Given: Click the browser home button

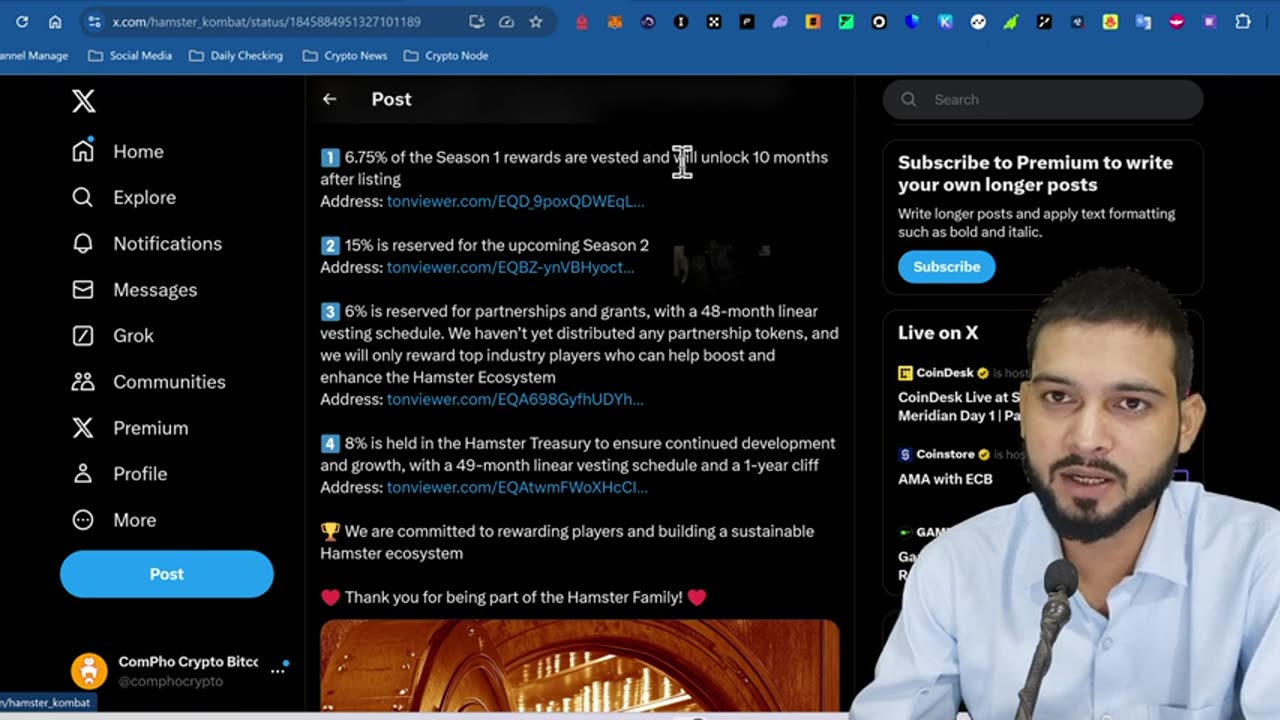Looking at the screenshot, I should tap(55, 21).
